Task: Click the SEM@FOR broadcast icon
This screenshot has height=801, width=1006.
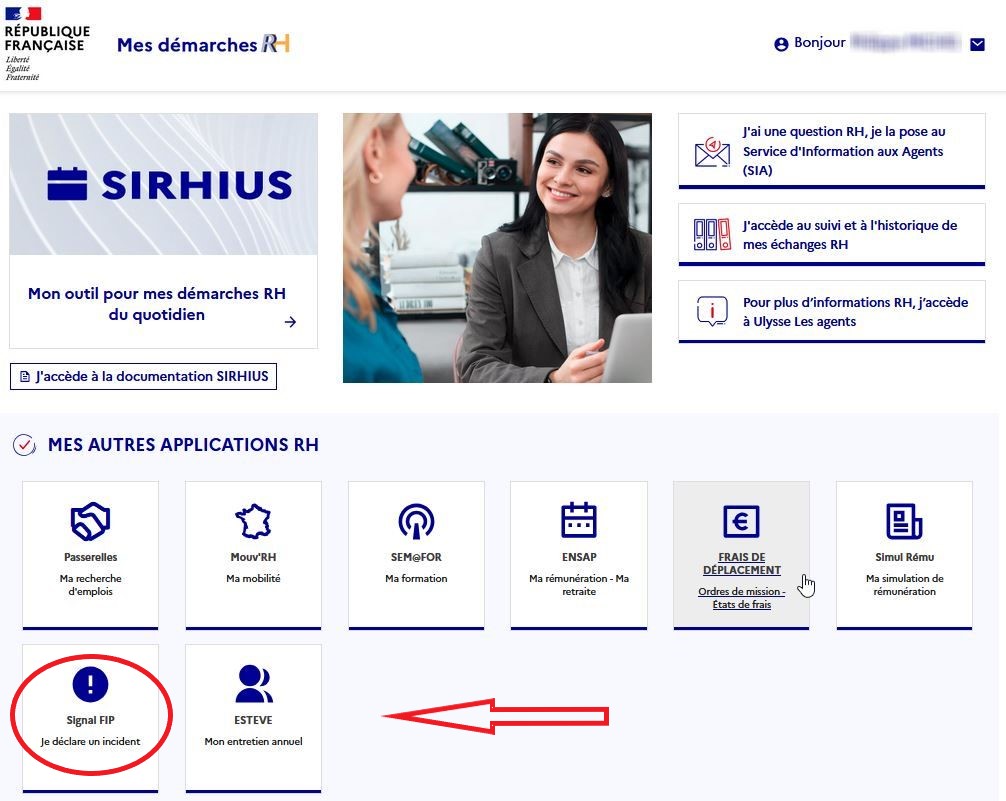Action: point(416,521)
